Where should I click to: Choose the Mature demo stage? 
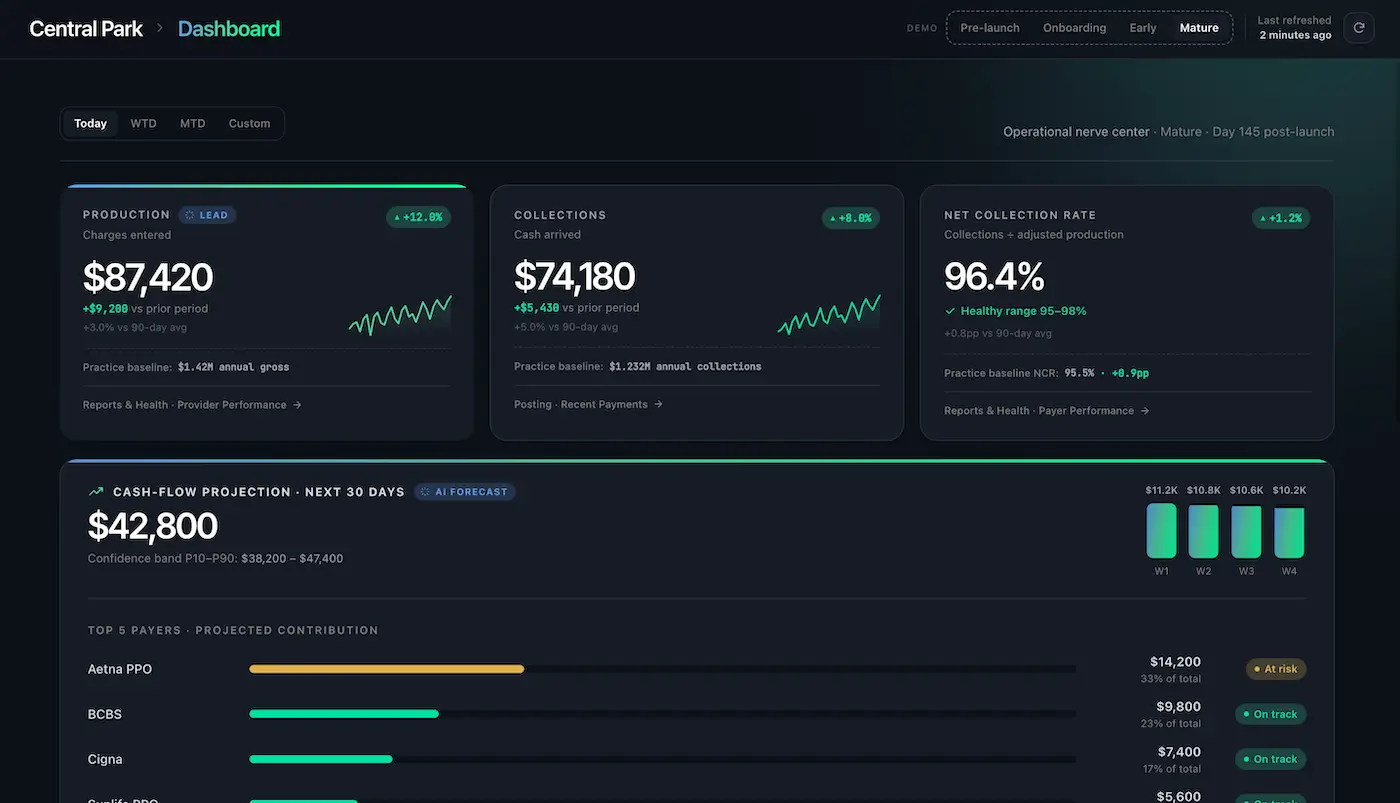click(x=1199, y=28)
